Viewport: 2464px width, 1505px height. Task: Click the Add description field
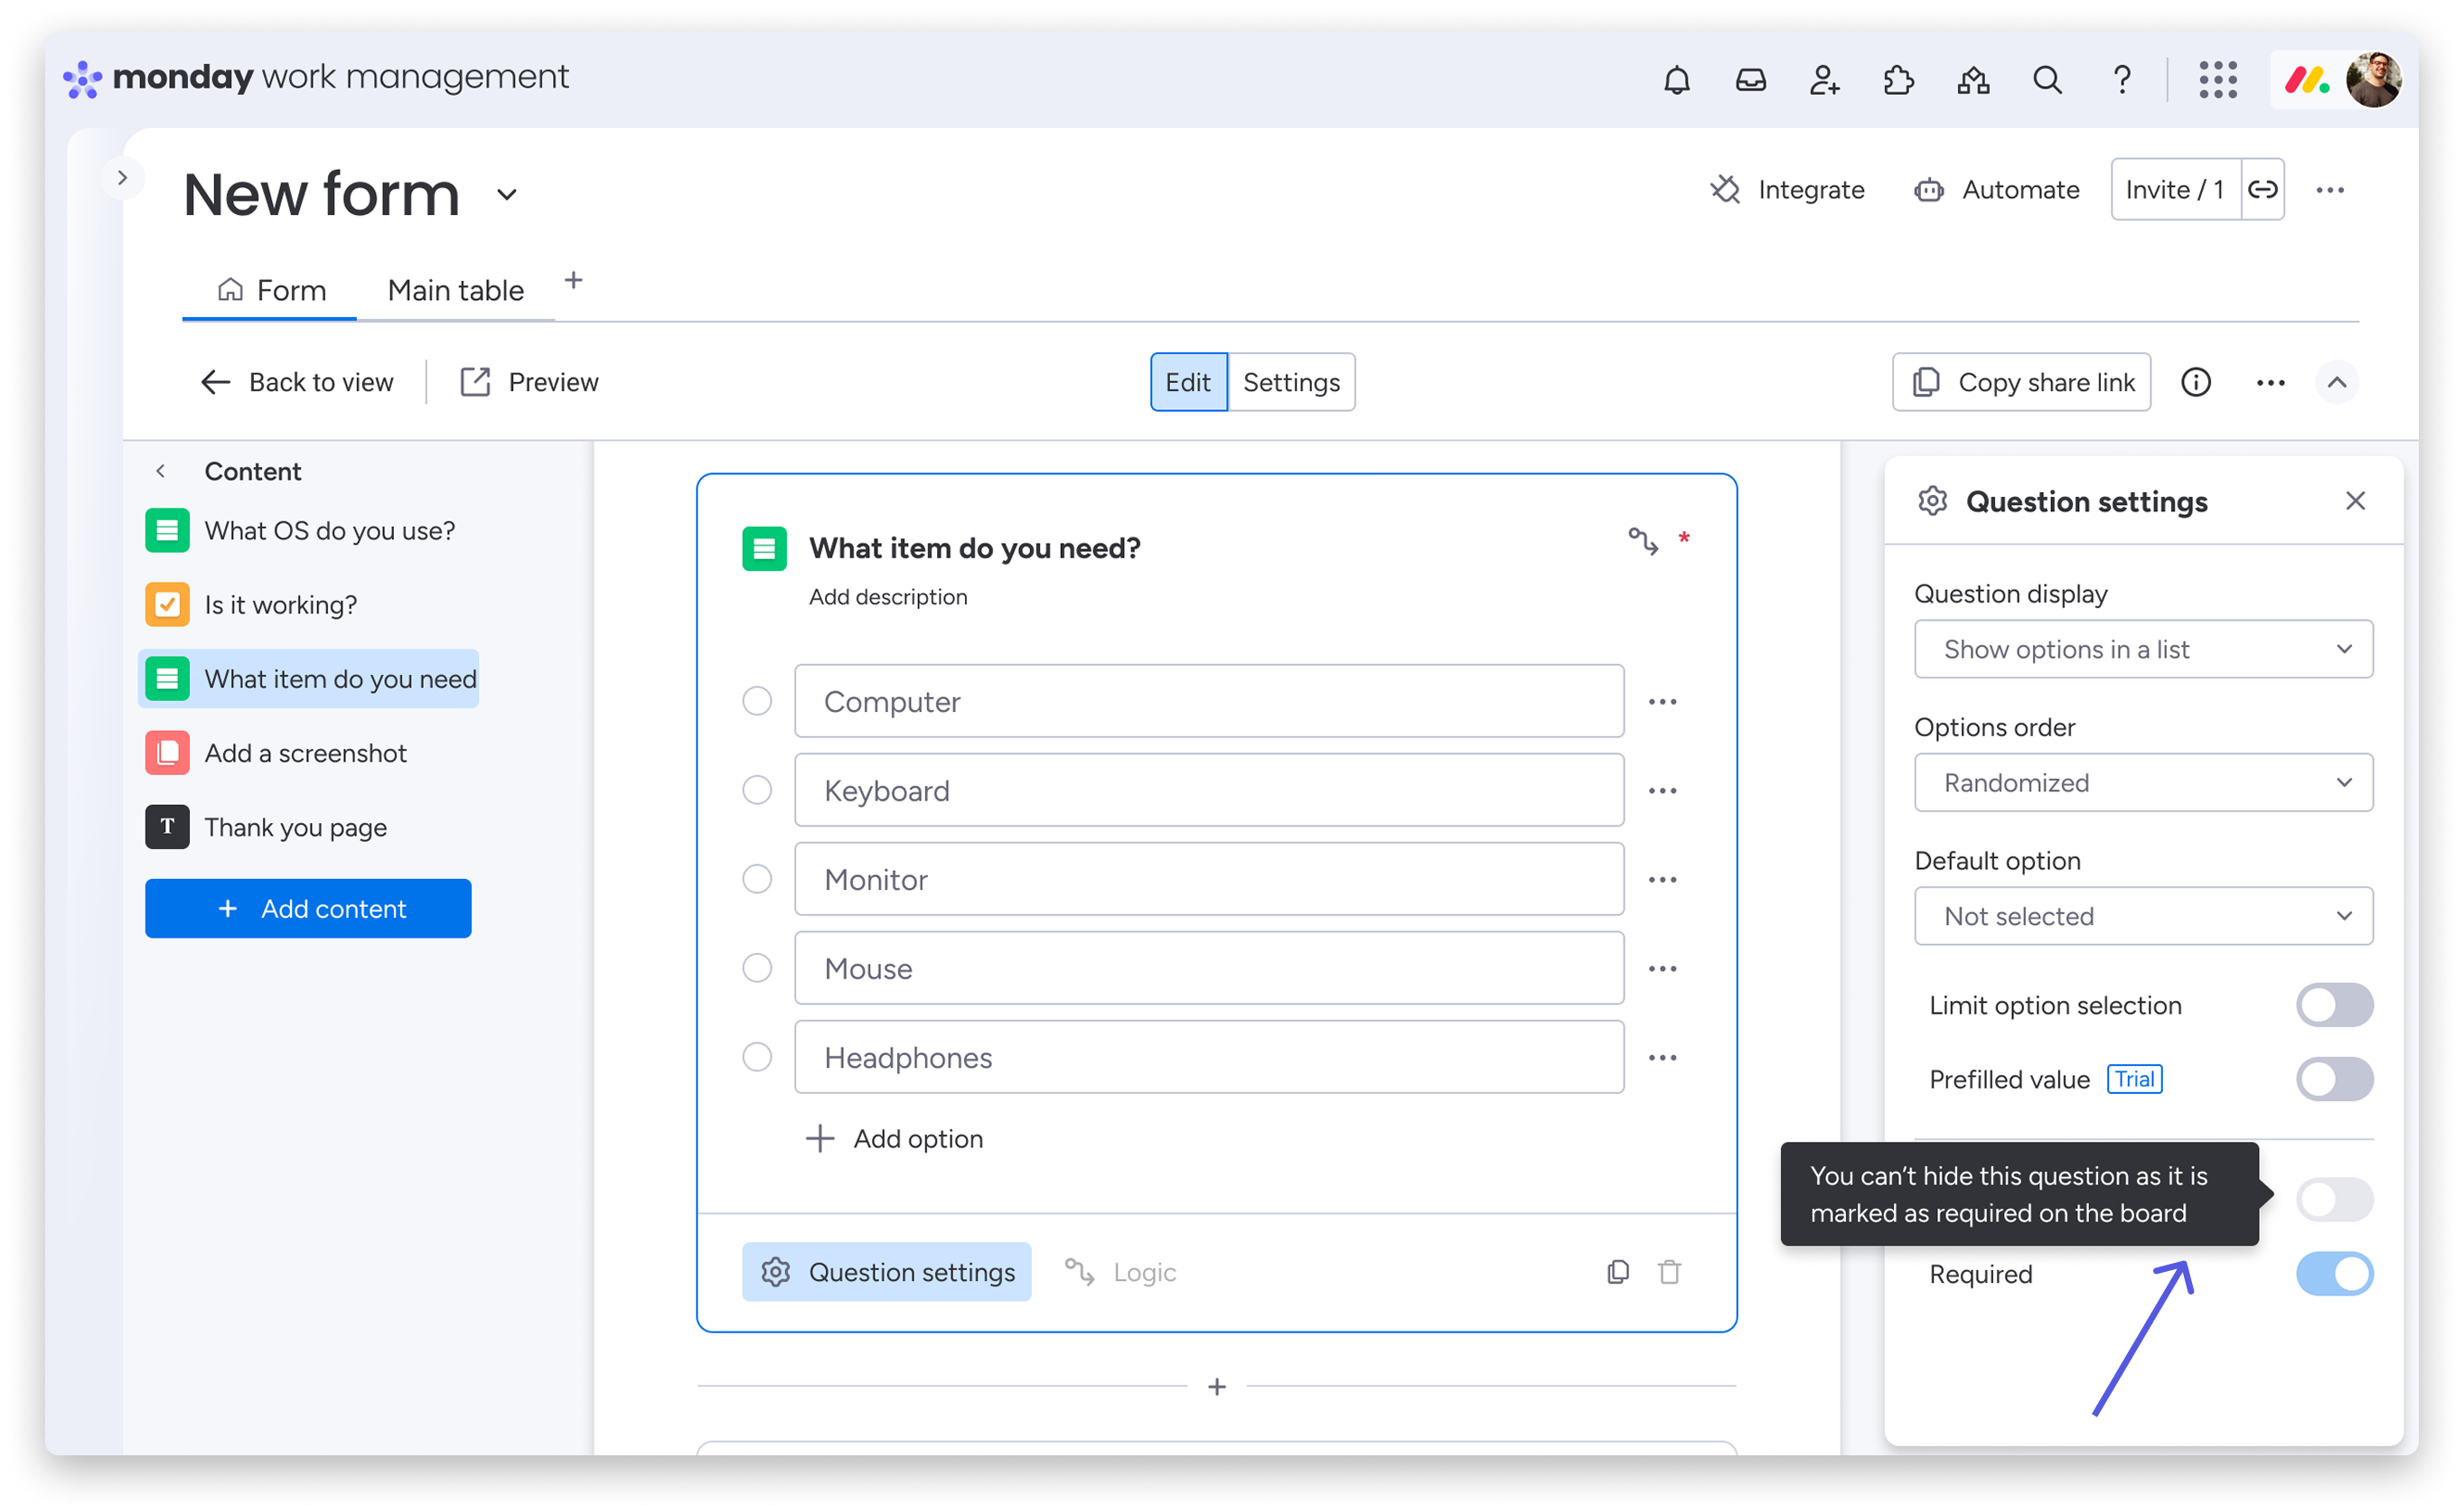(x=888, y=597)
